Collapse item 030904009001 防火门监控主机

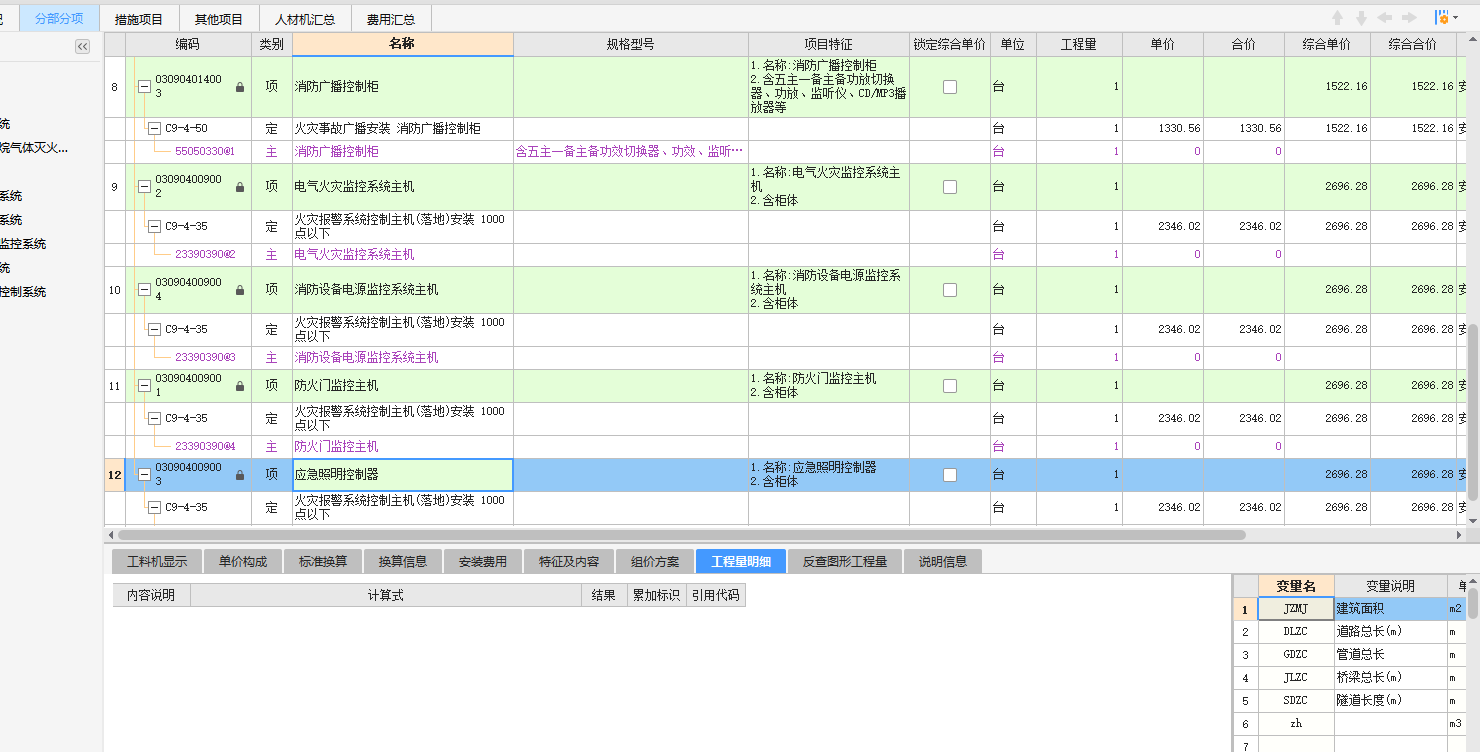pyautogui.click(x=144, y=386)
